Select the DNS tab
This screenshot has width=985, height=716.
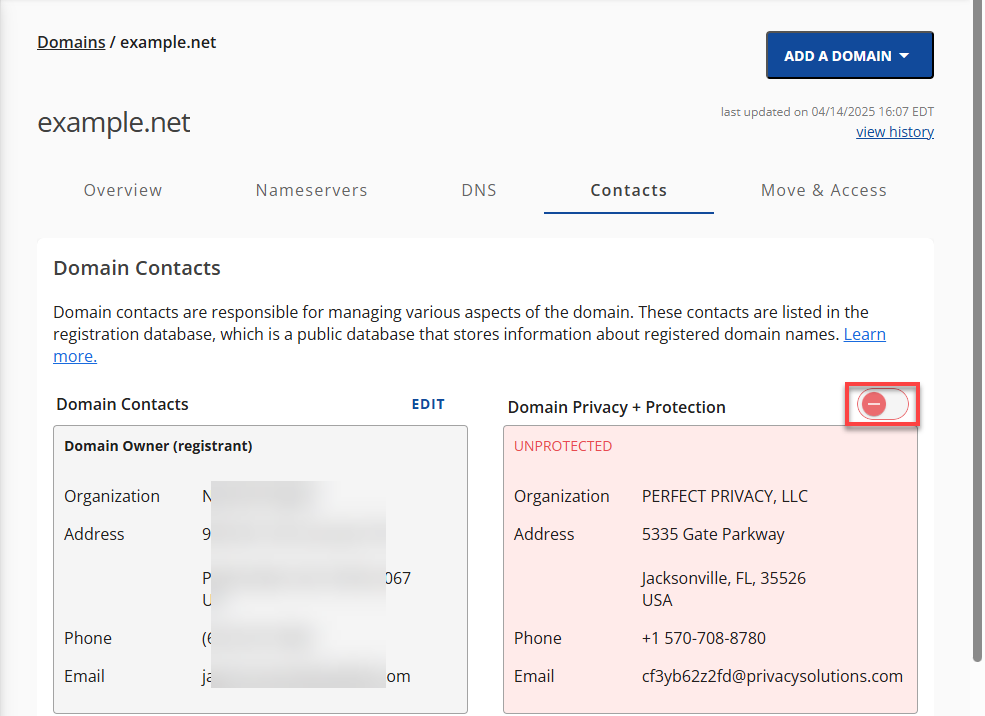[x=479, y=190]
